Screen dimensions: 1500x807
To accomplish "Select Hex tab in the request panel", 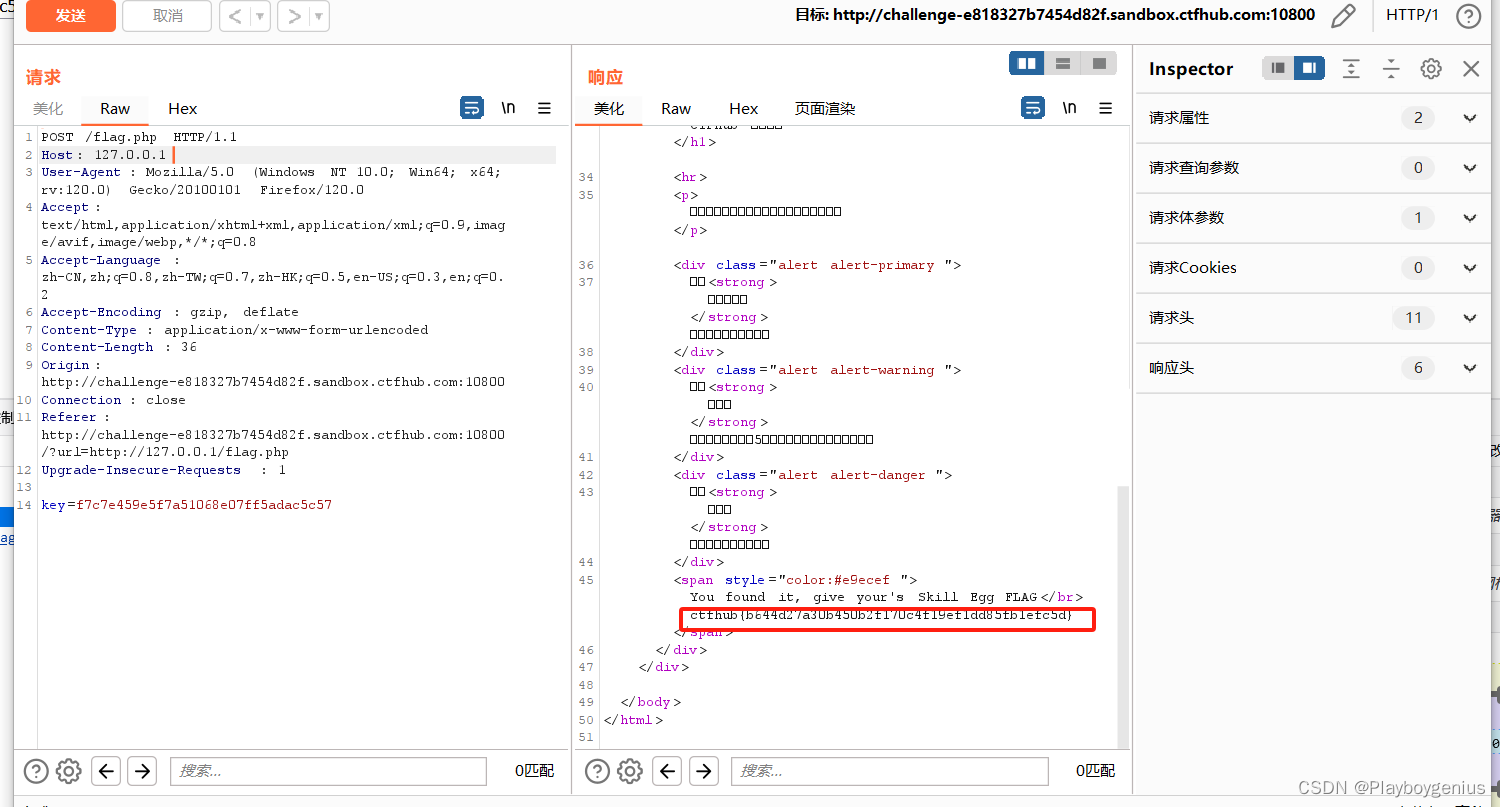I will tap(183, 108).
